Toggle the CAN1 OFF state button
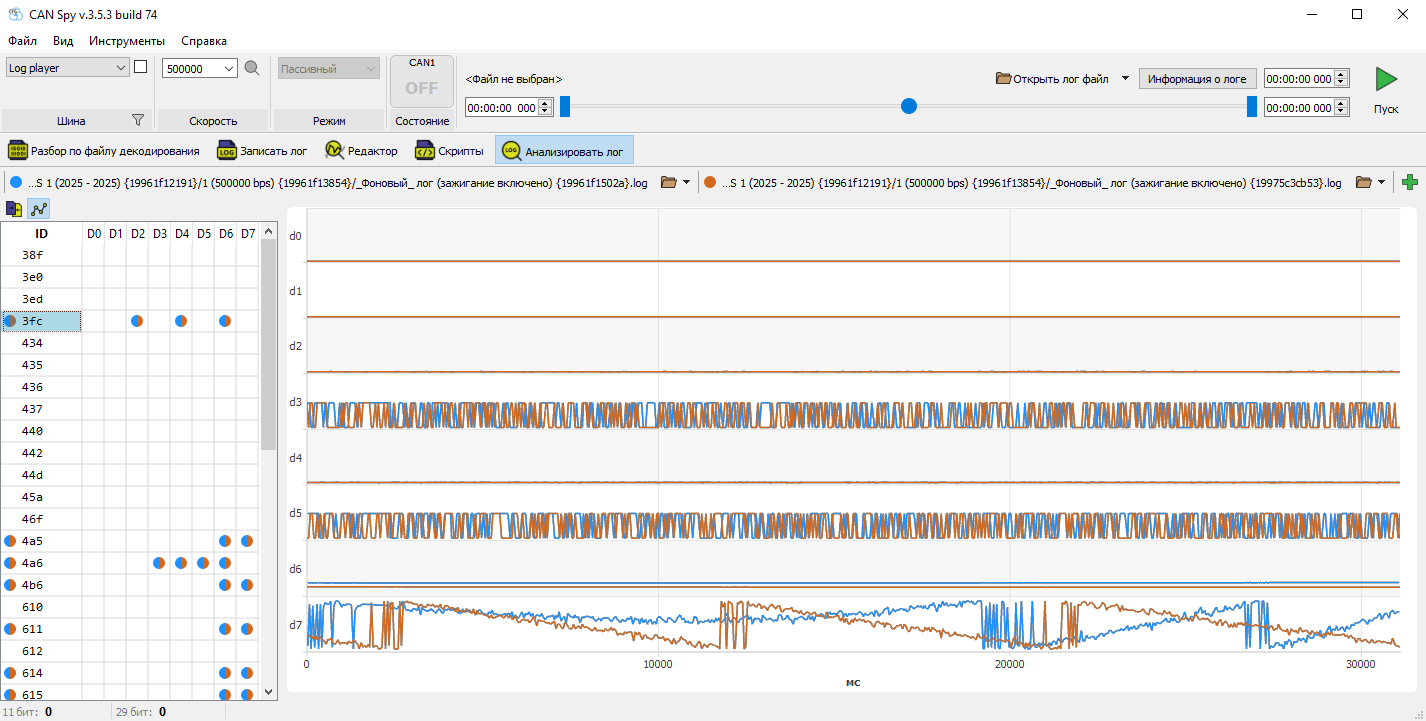 tap(422, 81)
